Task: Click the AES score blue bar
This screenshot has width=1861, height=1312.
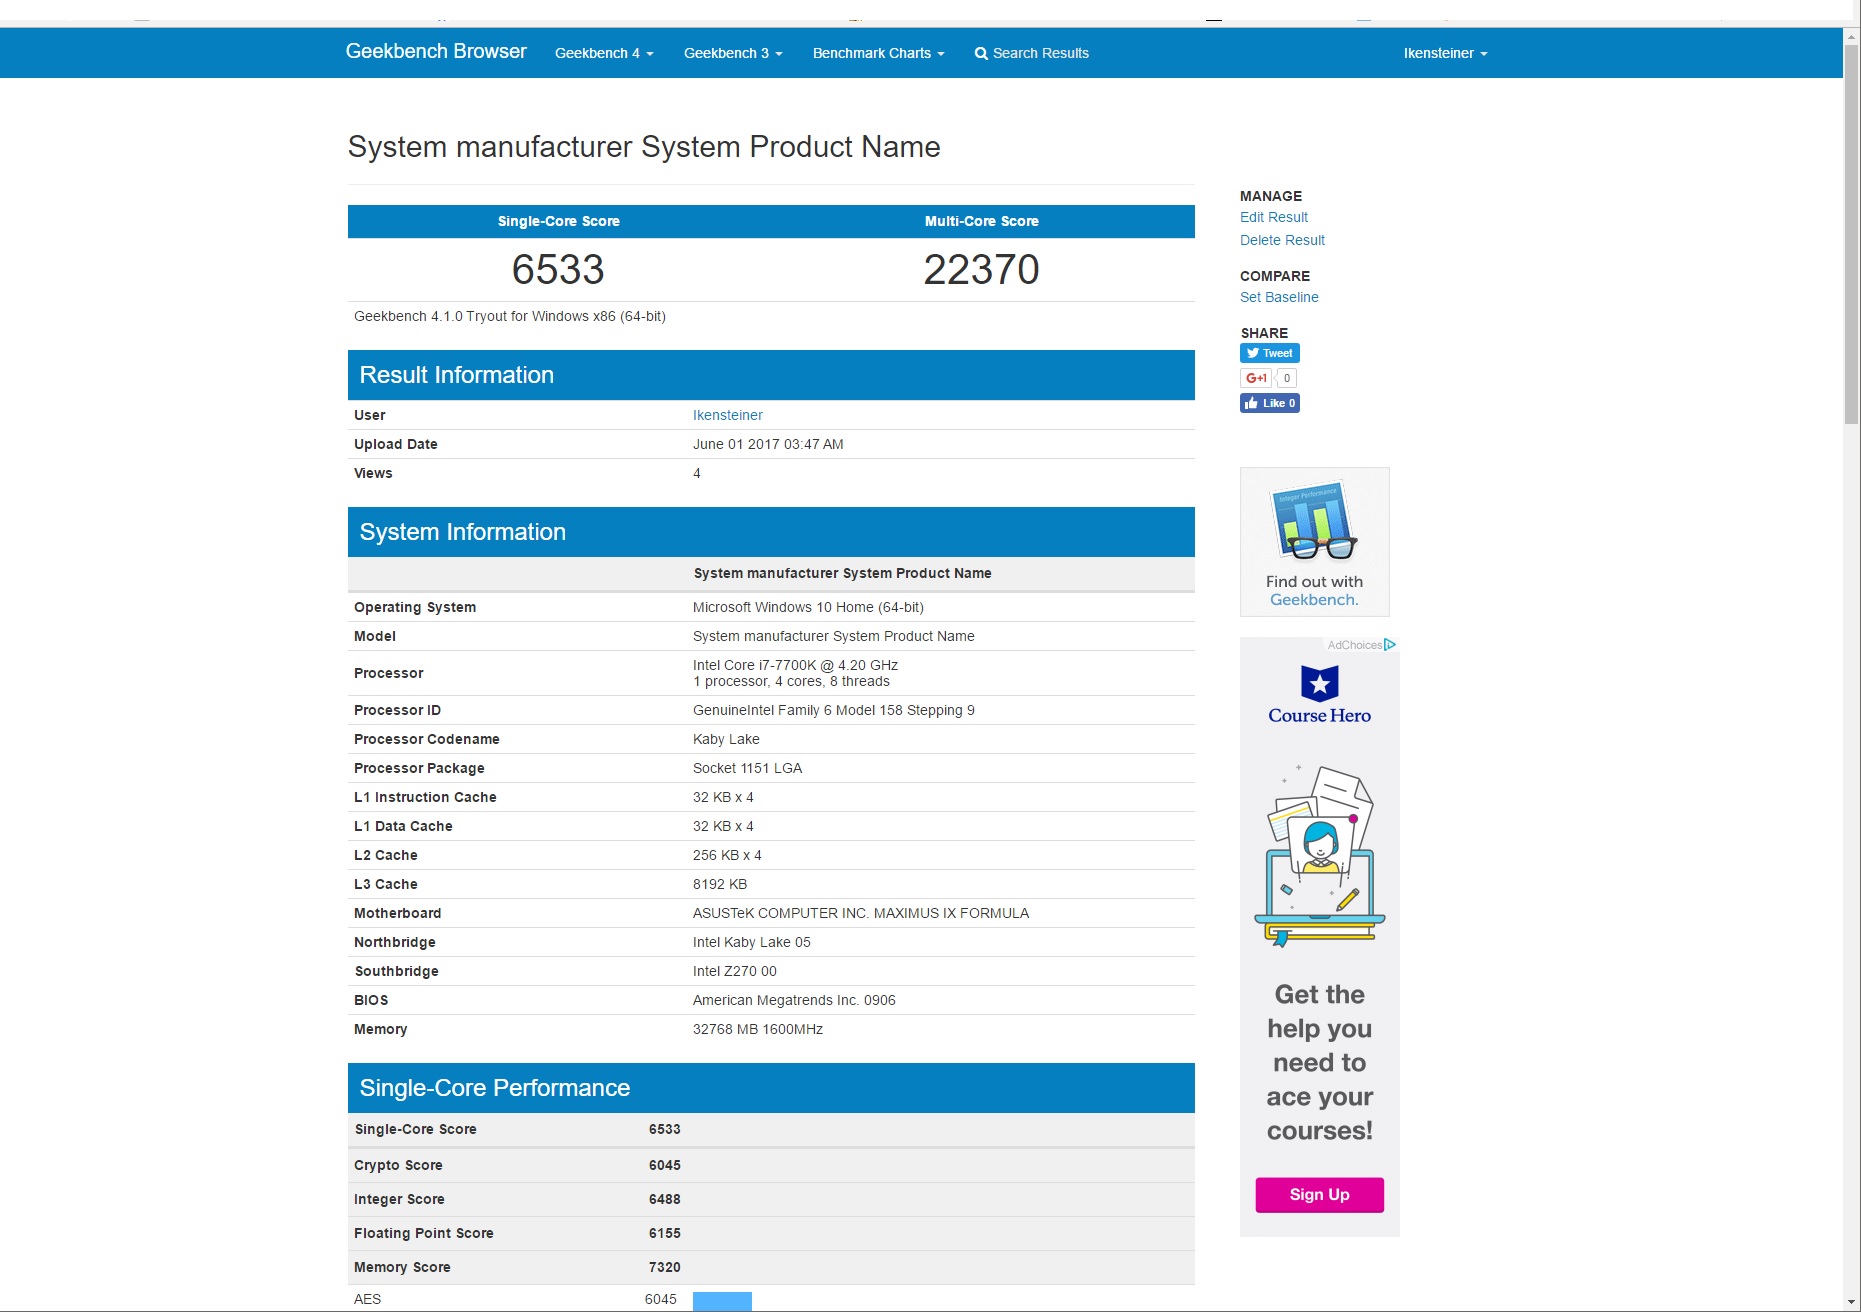Action: [722, 1300]
